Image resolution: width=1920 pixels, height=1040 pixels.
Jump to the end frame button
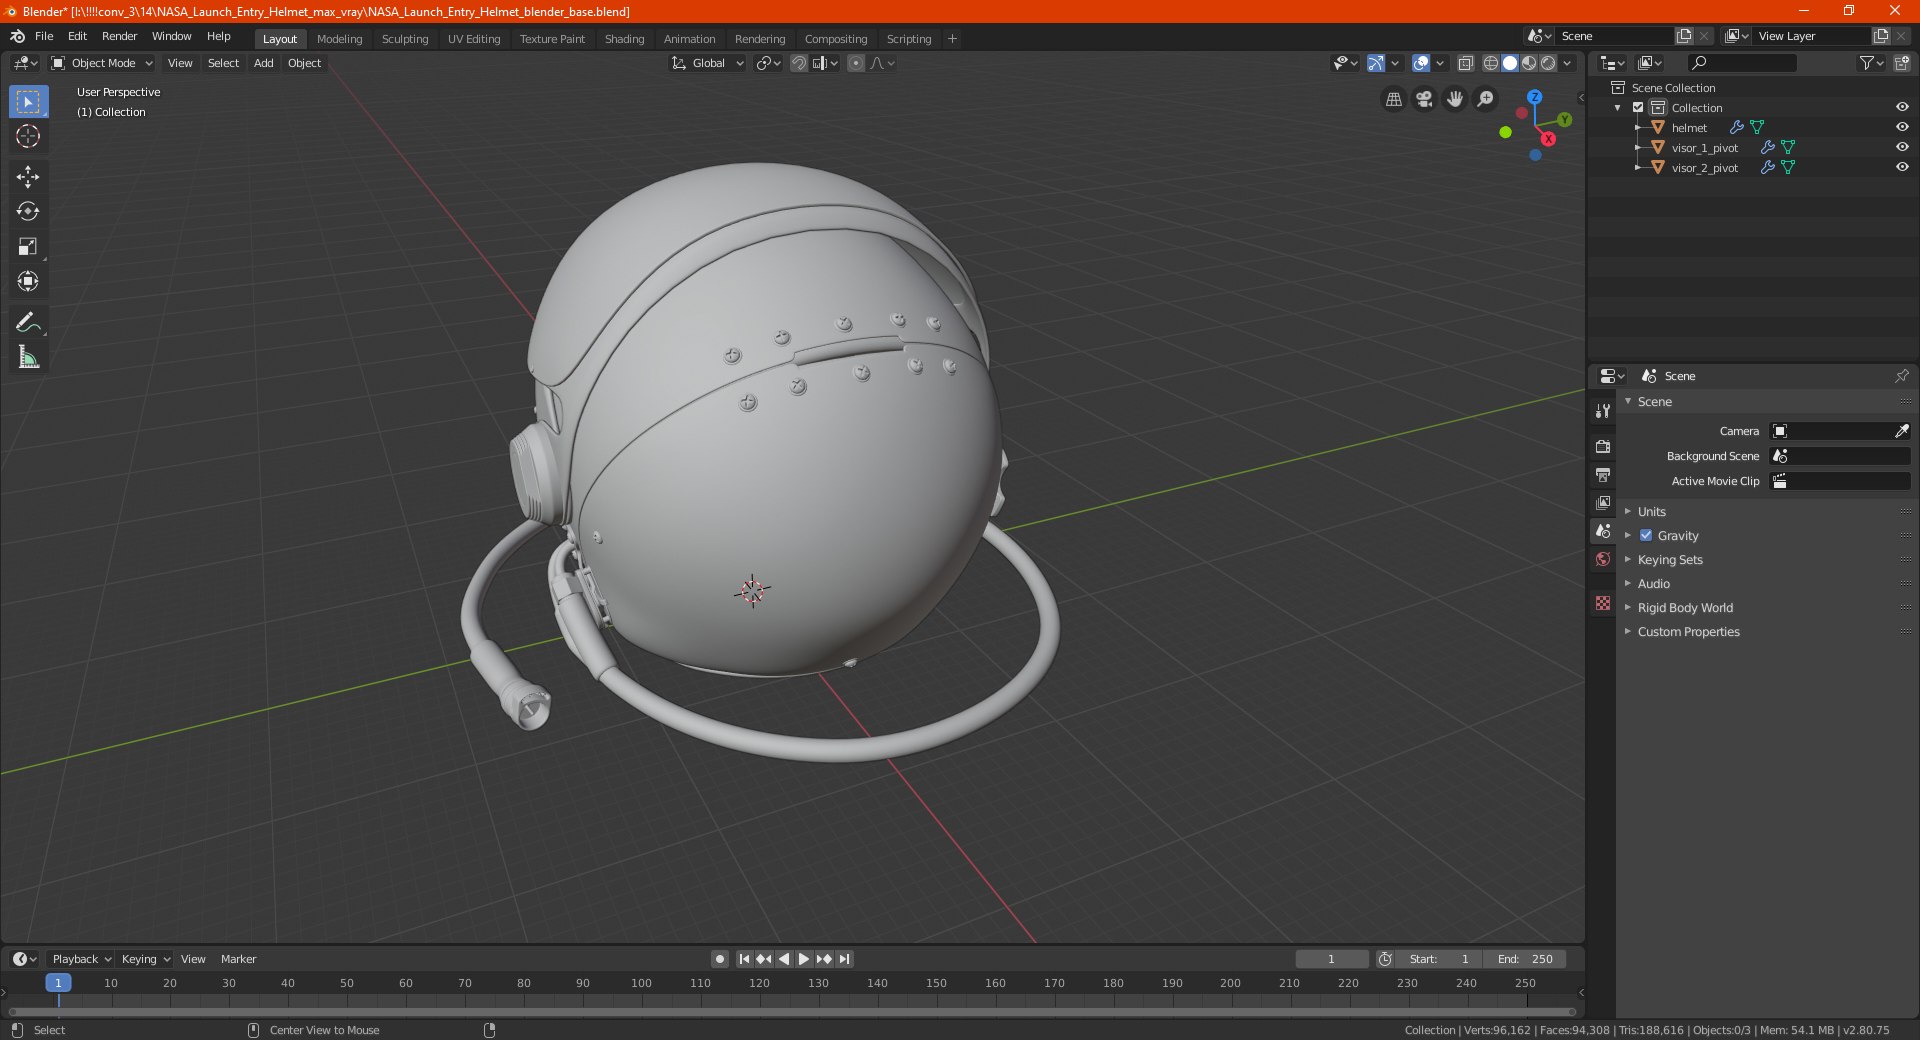pos(845,959)
